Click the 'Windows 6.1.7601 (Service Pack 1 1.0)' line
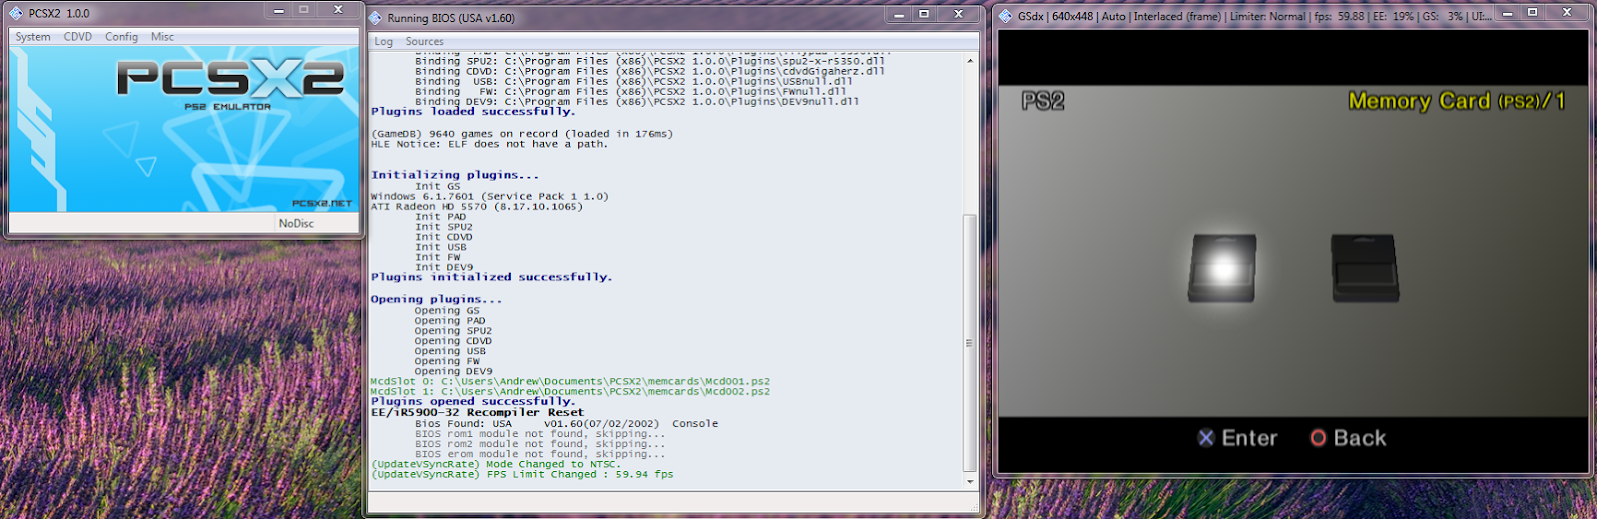This screenshot has height=519, width=1597. tap(489, 197)
